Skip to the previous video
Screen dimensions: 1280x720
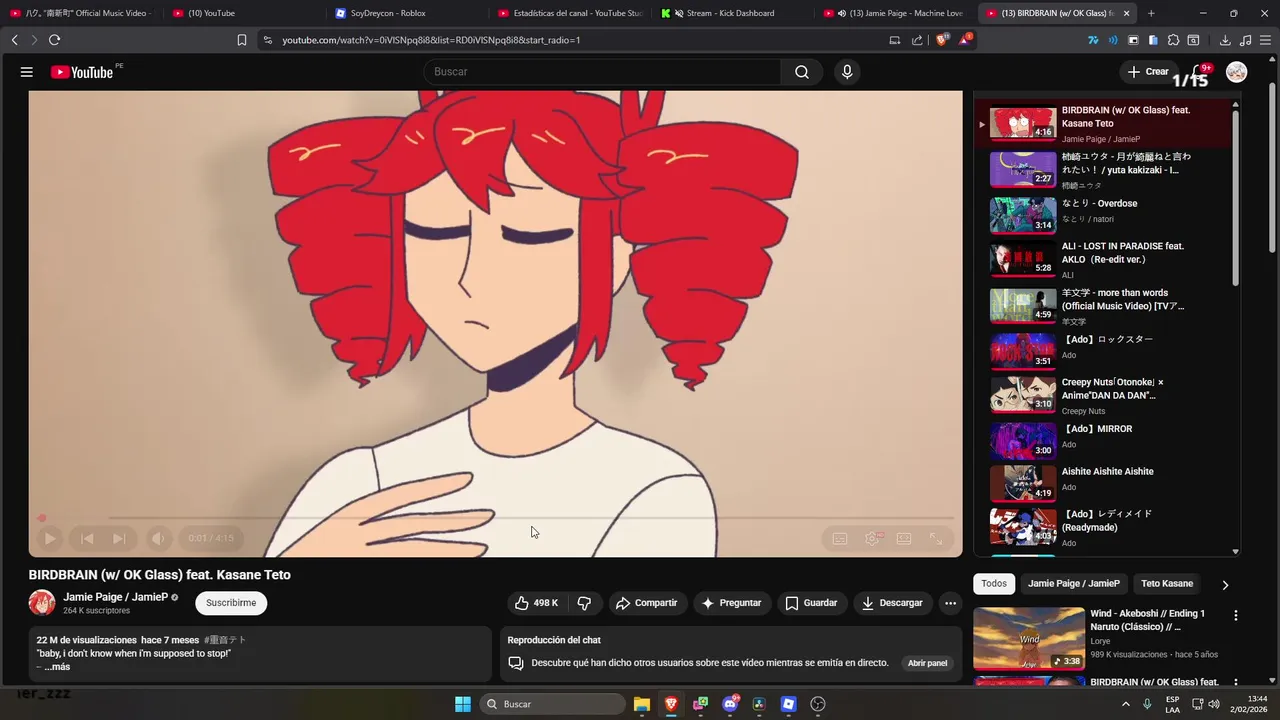[87, 538]
